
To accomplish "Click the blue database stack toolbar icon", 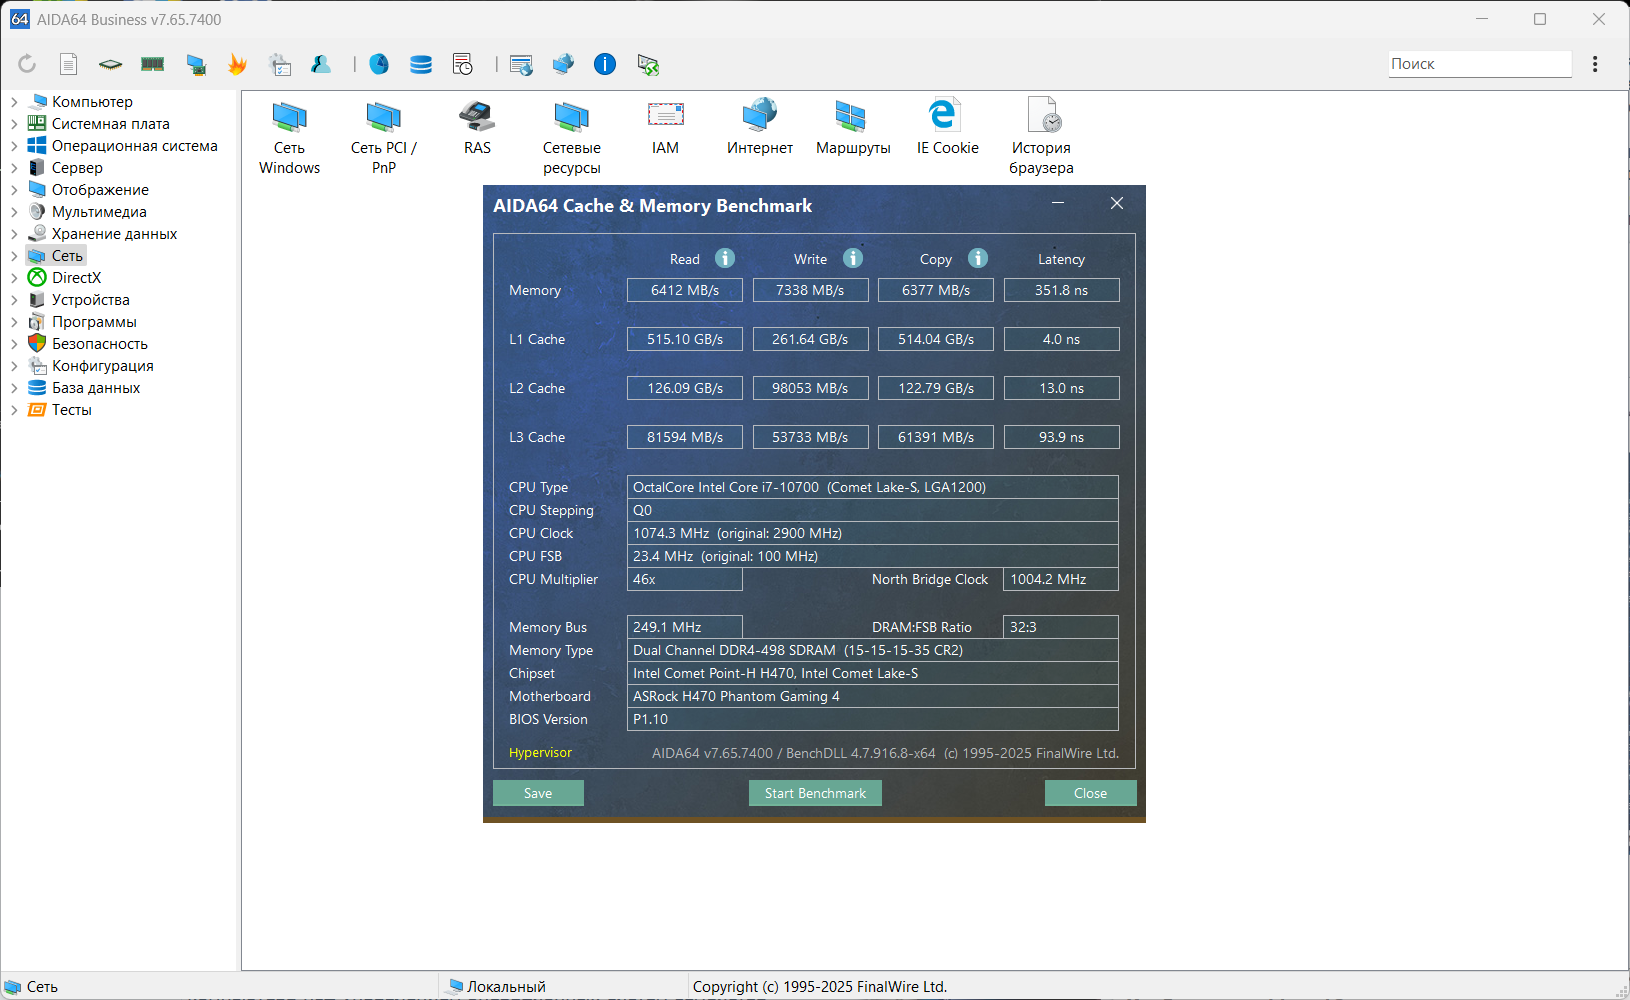I will click(421, 64).
